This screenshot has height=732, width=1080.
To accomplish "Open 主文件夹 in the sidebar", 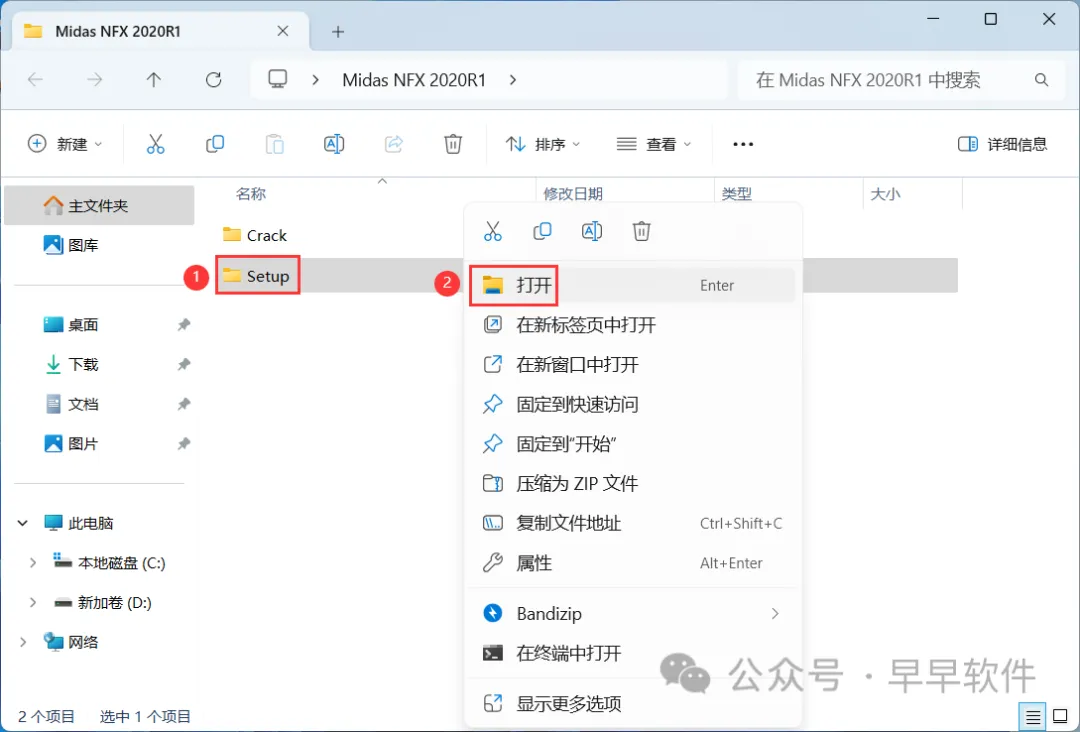I will (x=98, y=205).
